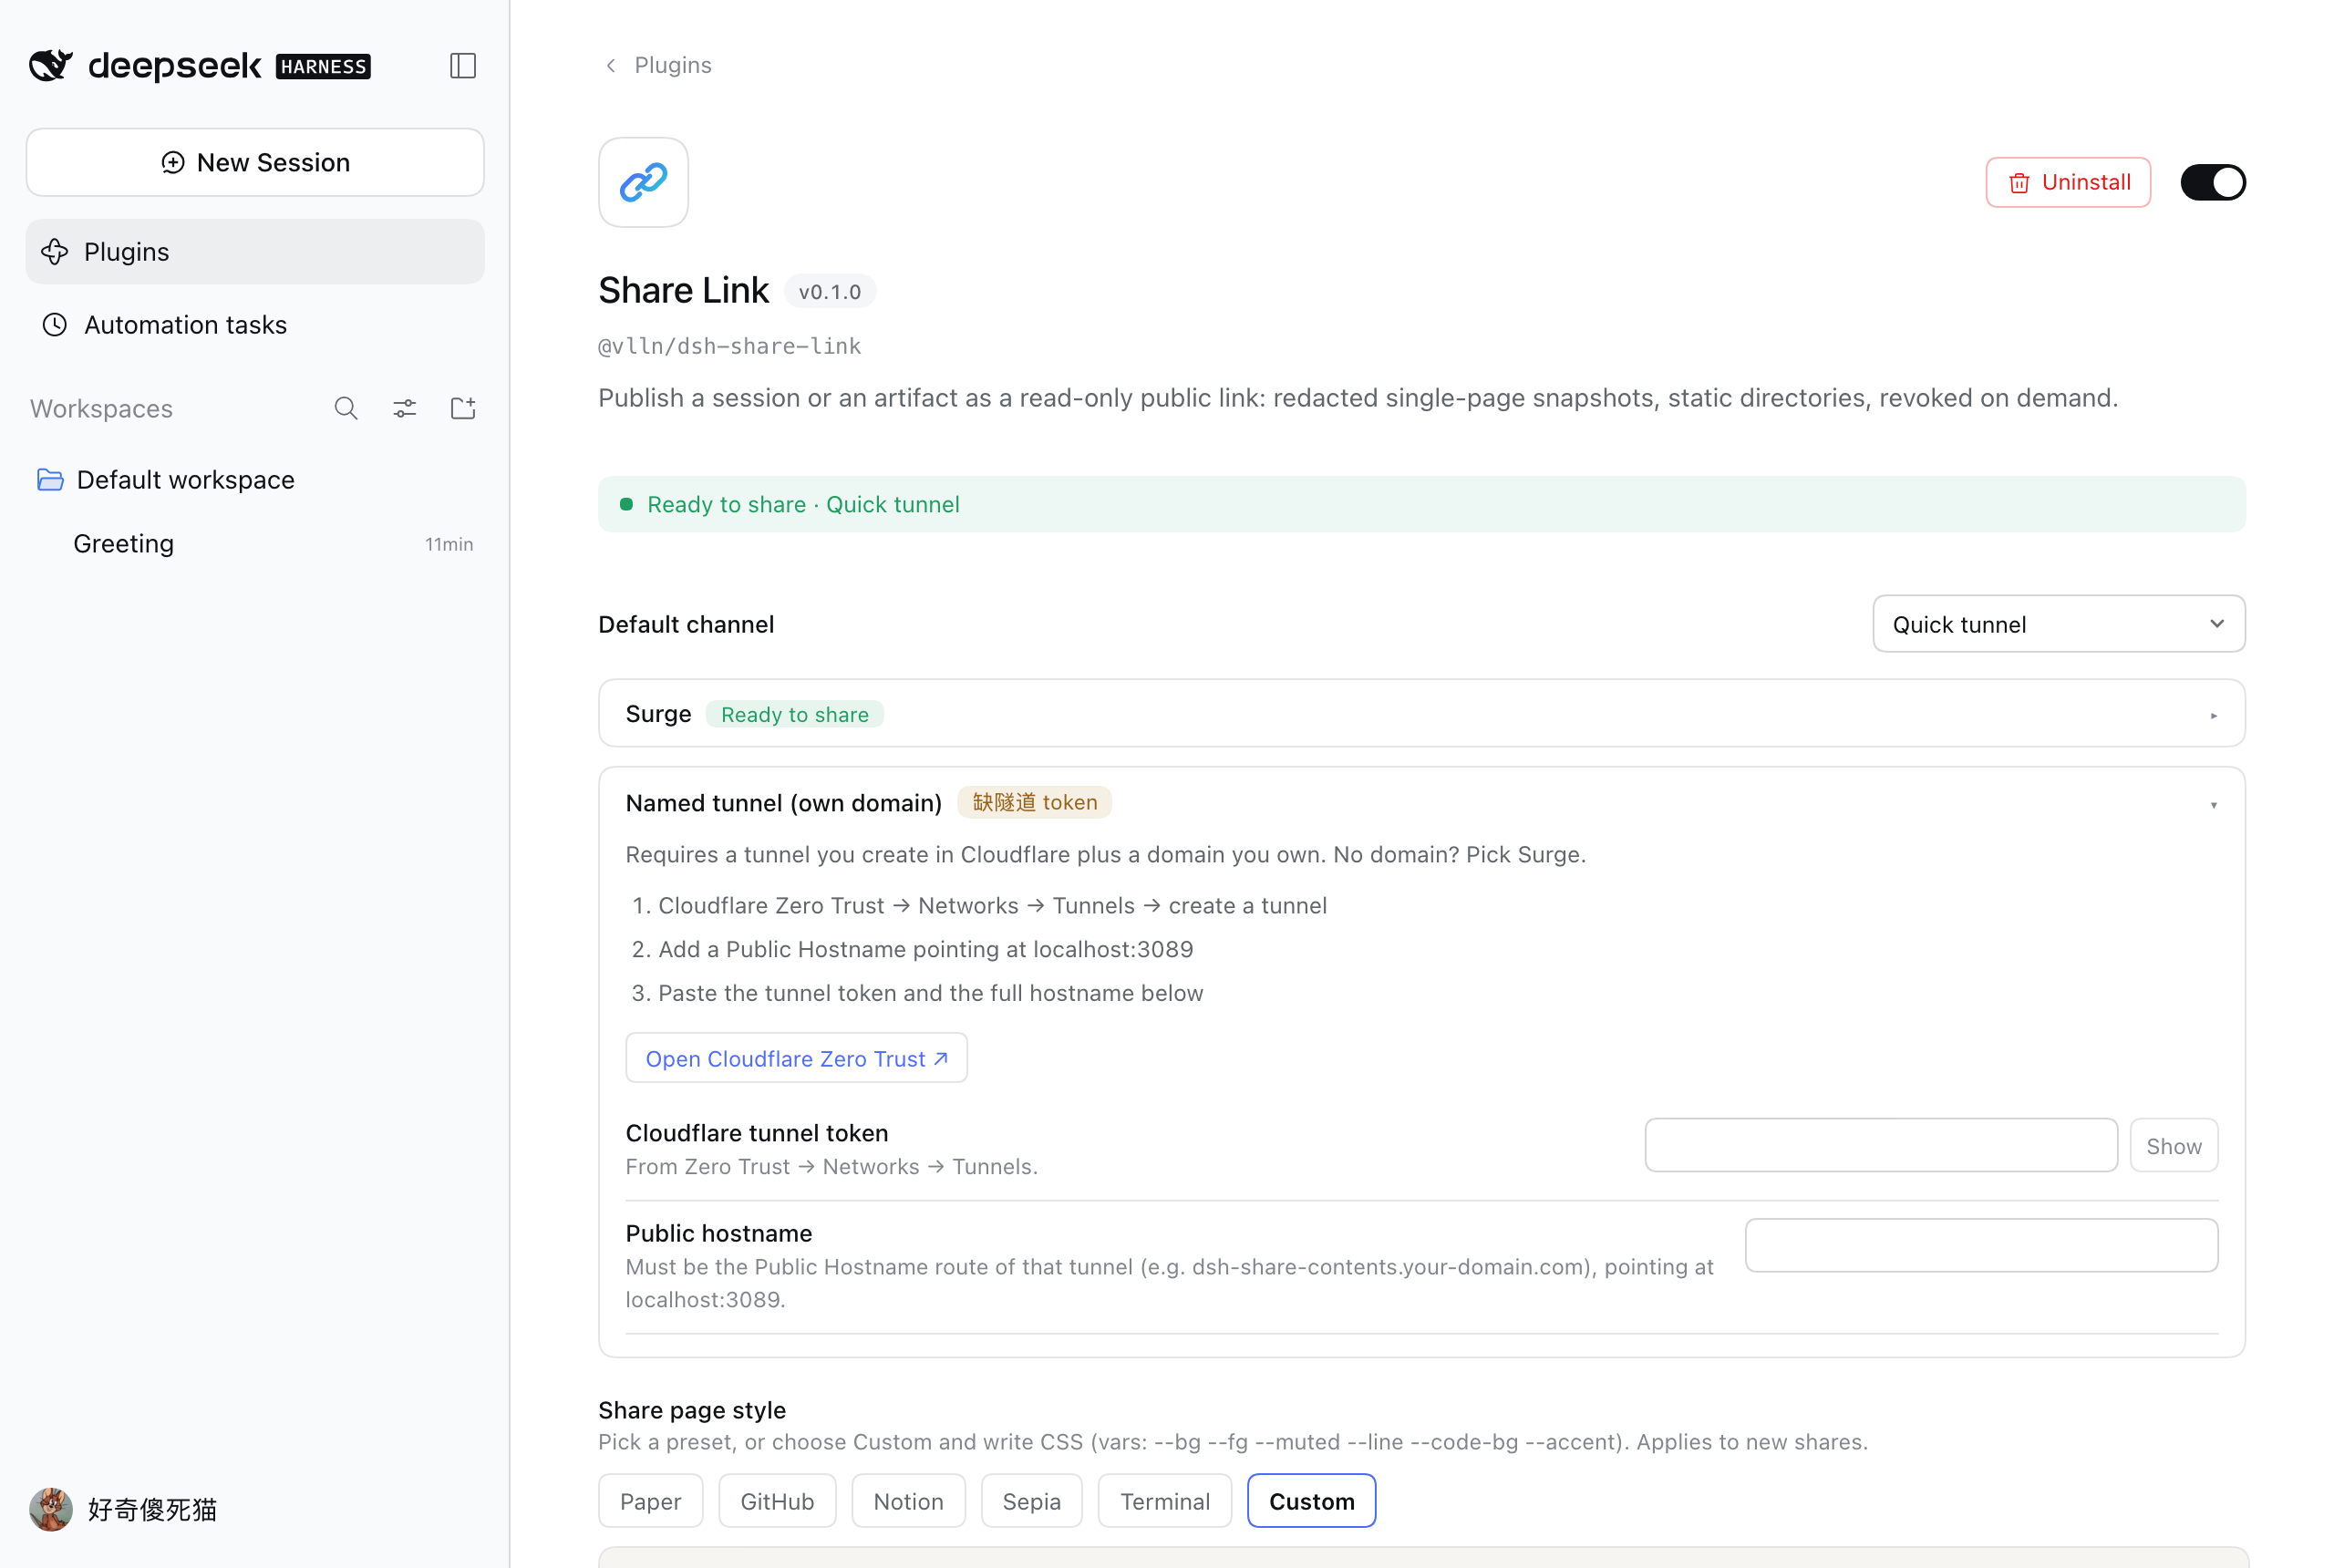This screenshot has width=2334, height=1568.
Task: Collapse the sidebar panel icon
Action: [x=462, y=66]
